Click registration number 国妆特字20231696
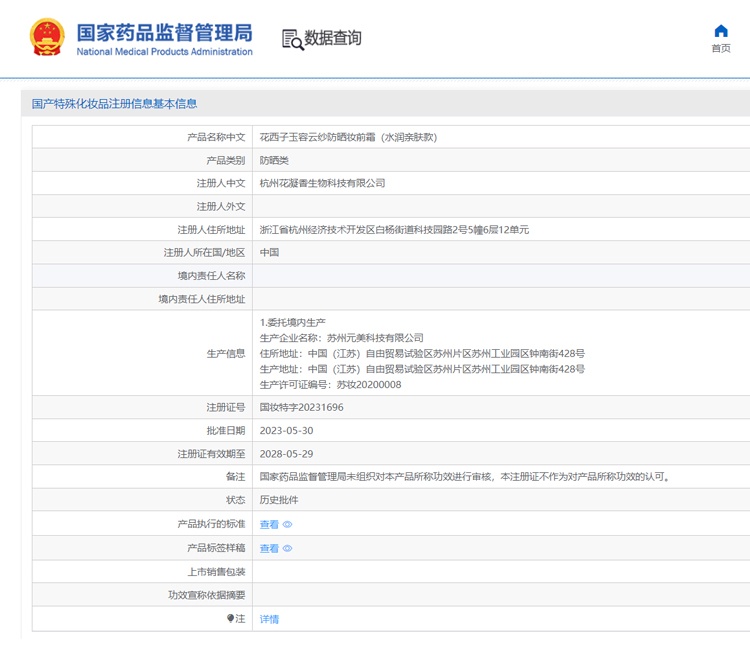Screen dimensions: 750x667 point(301,407)
